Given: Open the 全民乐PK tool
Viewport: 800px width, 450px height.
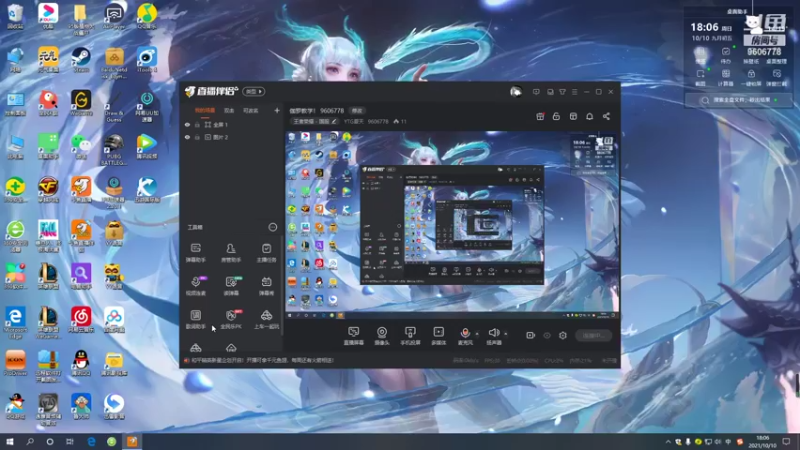Looking at the screenshot, I should (231, 319).
